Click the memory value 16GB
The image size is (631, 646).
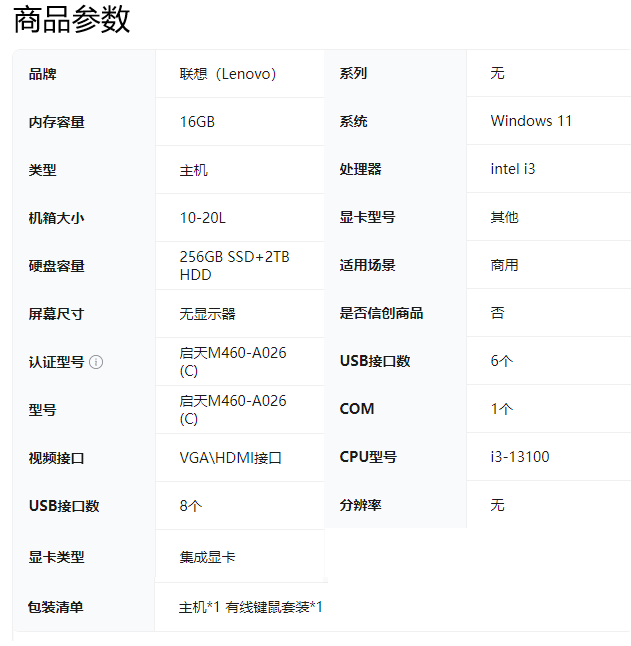(197, 122)
